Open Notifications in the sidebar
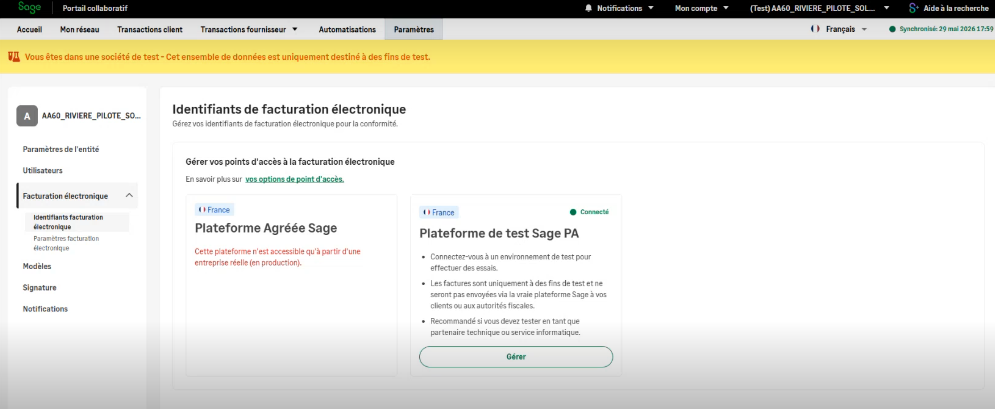This screenshot has width=995, height=409. [x=45, y=309]
